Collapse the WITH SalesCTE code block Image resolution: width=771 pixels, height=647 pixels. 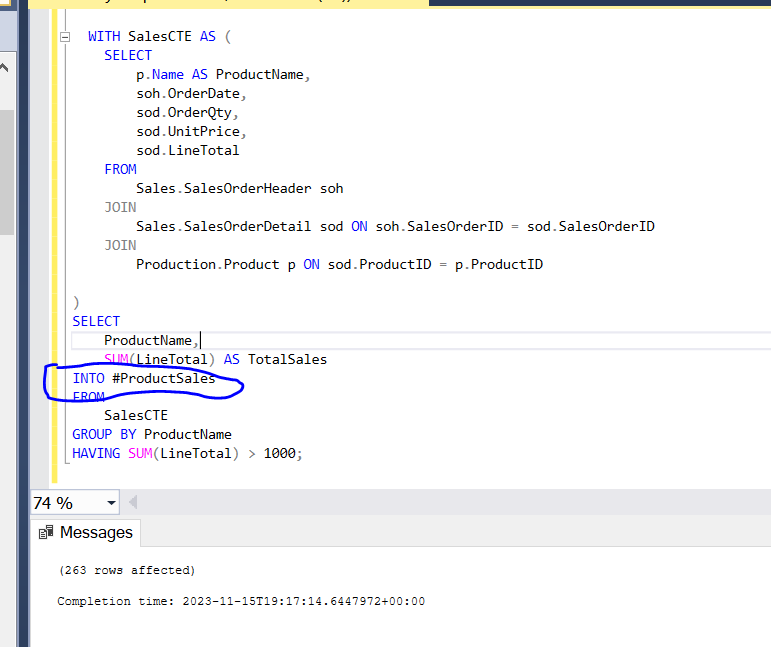click(66, 37)
